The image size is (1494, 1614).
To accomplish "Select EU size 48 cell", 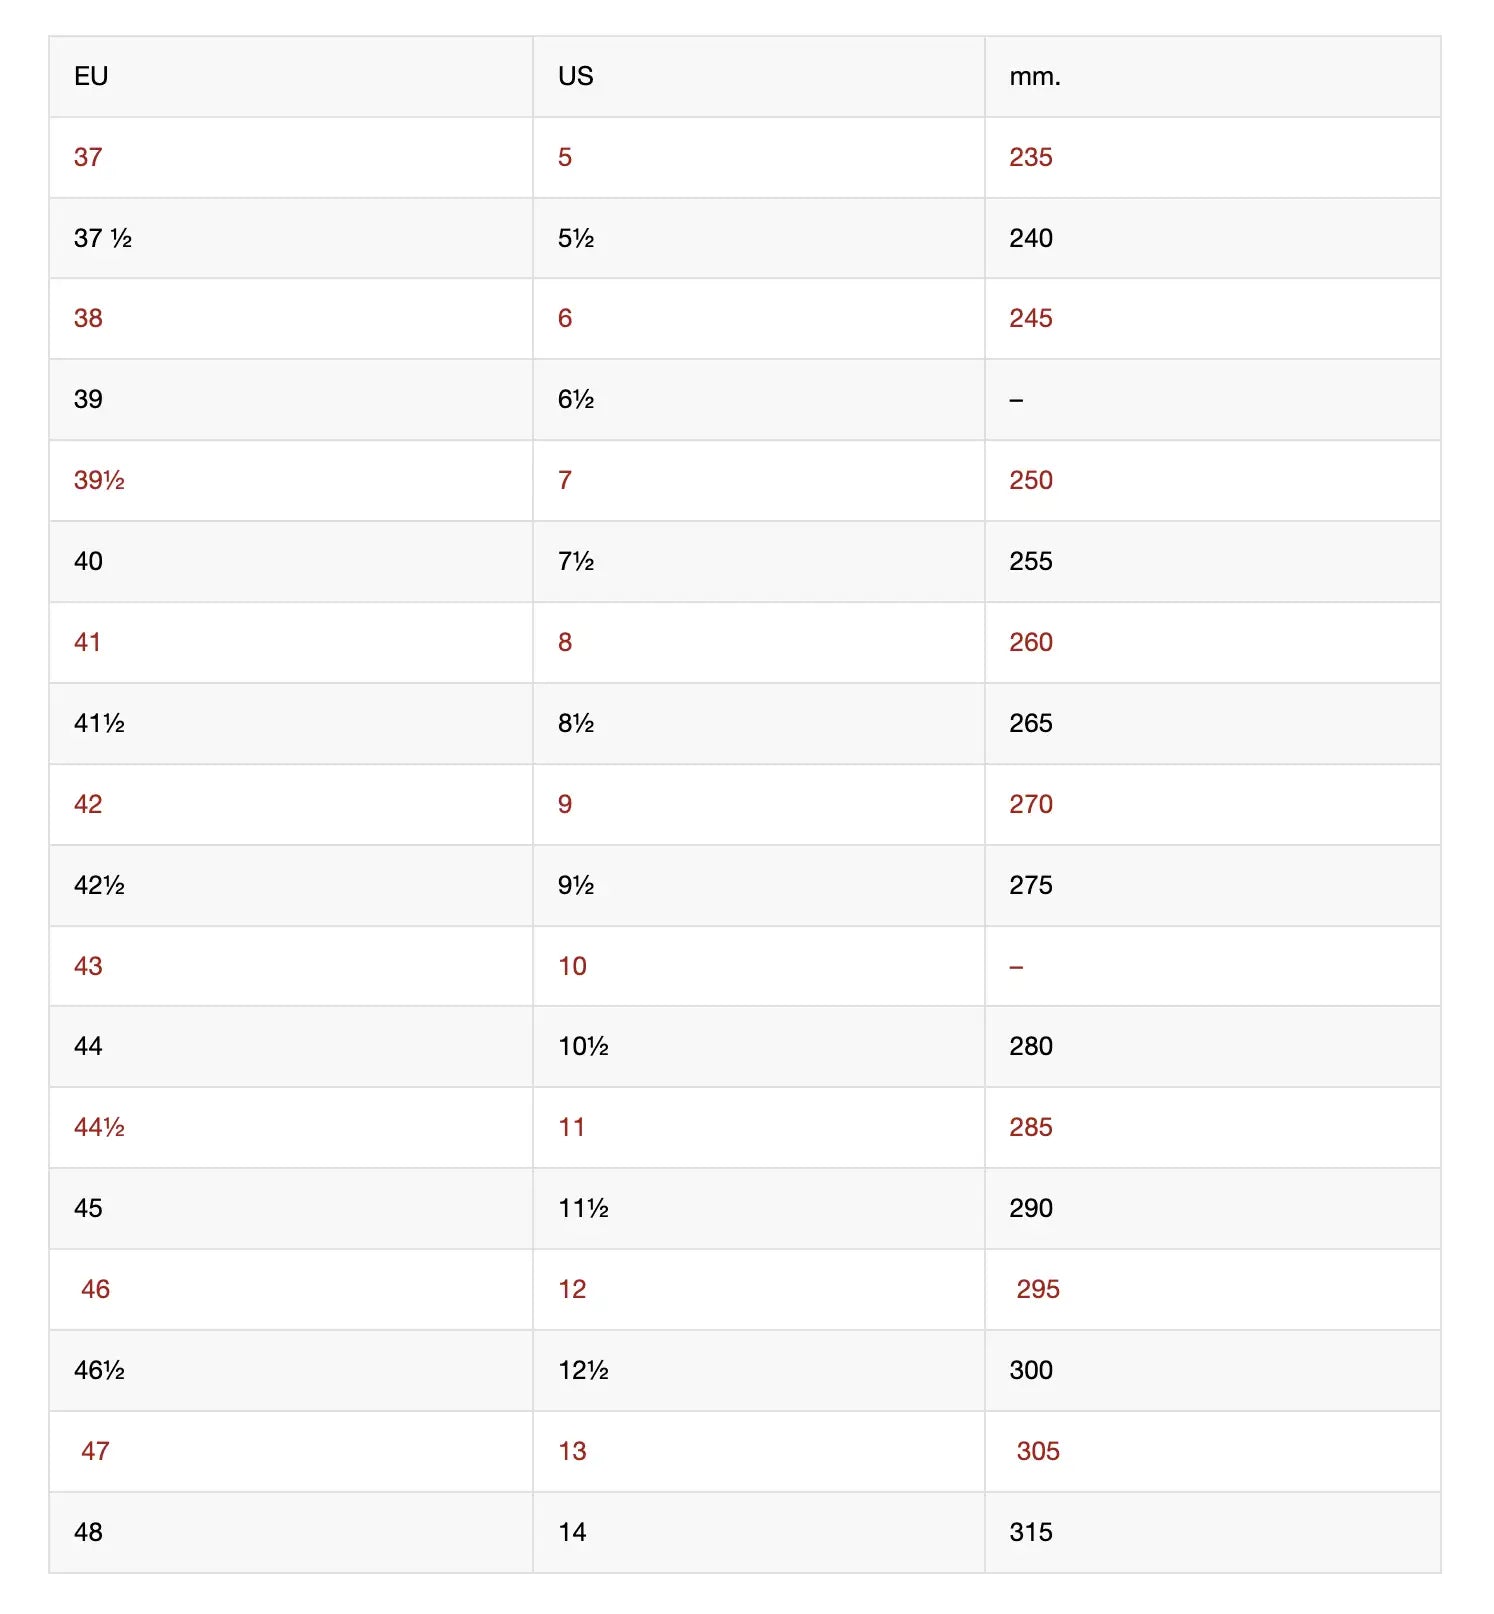I will tap(88, 1532).
